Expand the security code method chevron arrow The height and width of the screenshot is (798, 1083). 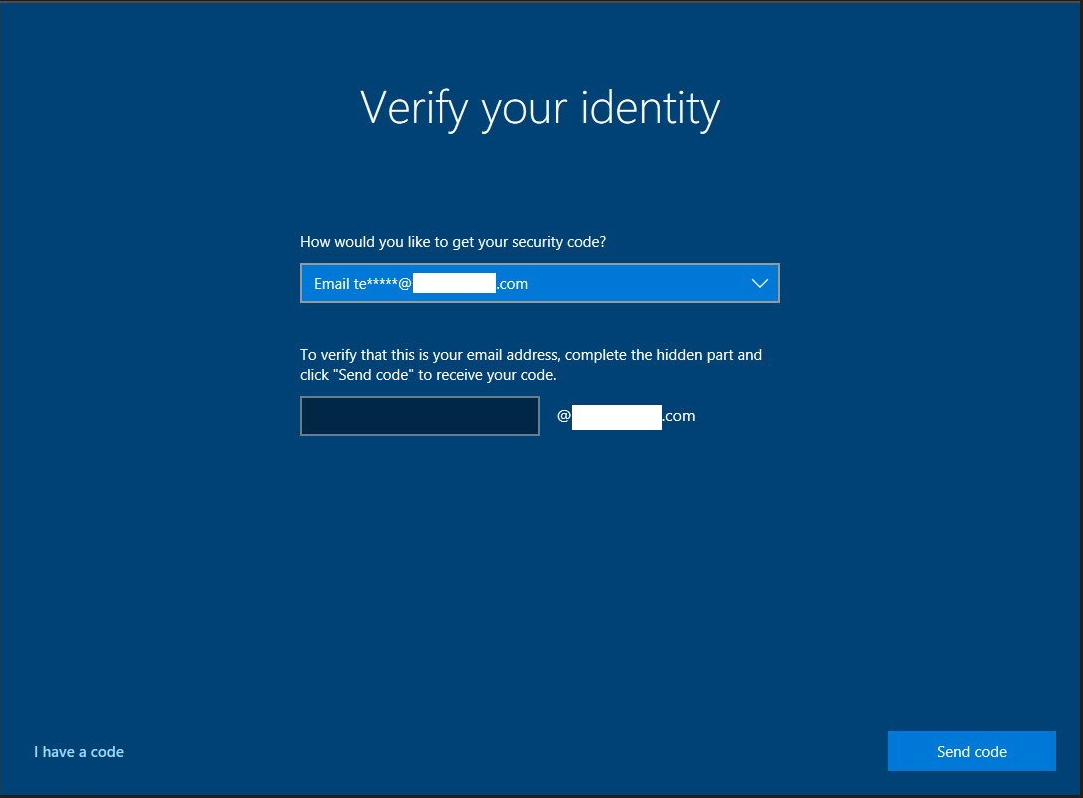coord(759,284)
